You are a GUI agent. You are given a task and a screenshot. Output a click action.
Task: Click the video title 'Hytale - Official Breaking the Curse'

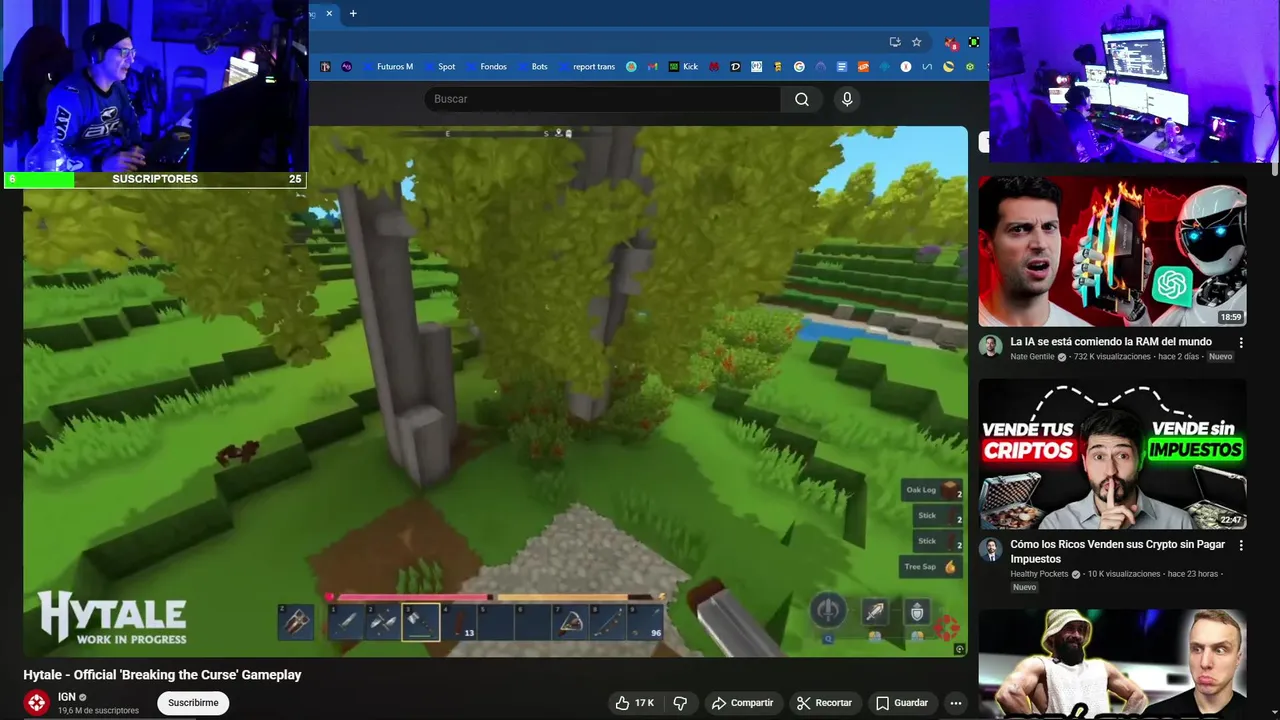[x=162, y=675]
